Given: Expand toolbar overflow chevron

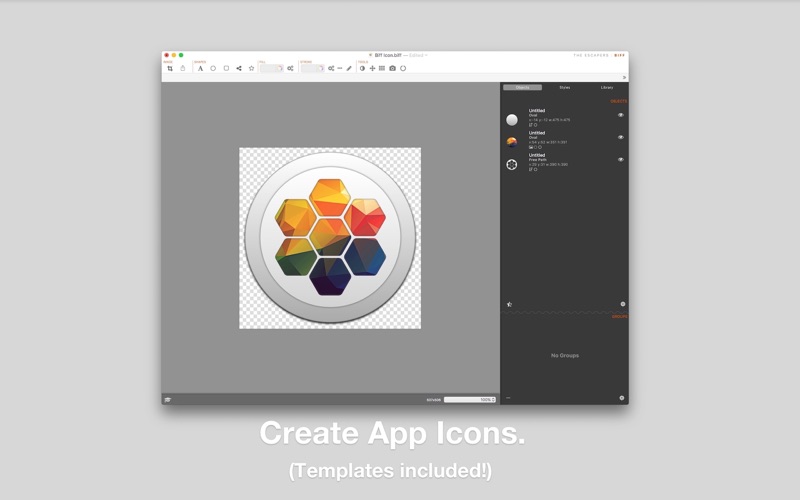Looking at the screenshot, I should (x=624, y=78).
